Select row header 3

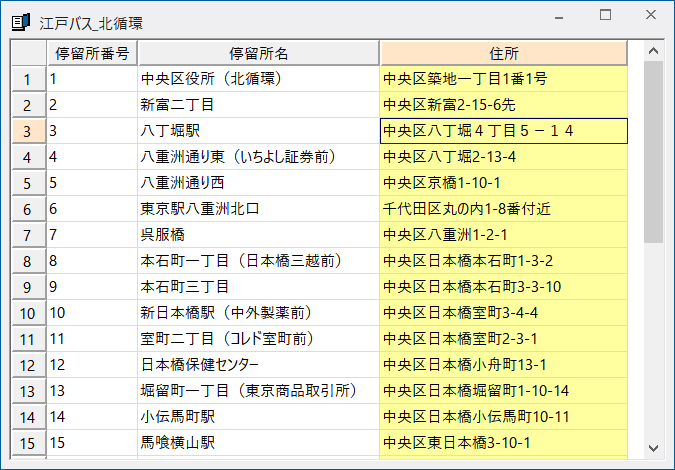(x=28, y=130)
